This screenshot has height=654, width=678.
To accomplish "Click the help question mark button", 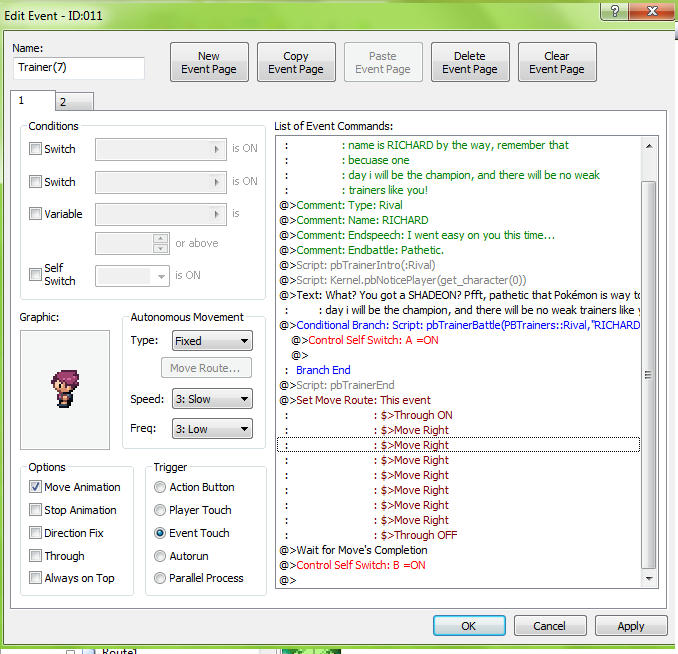I will tap(614, 11).
